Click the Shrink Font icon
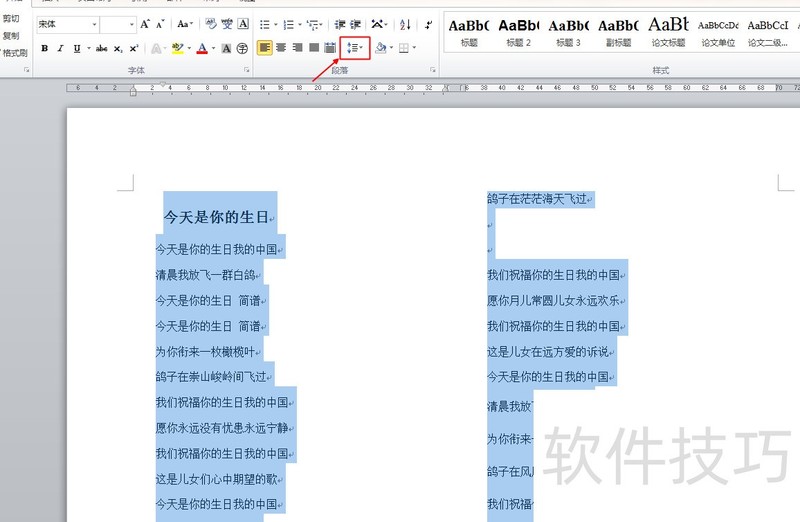Image resolution: width=800 pixels, height=522 pixels. tap(160, 24)
